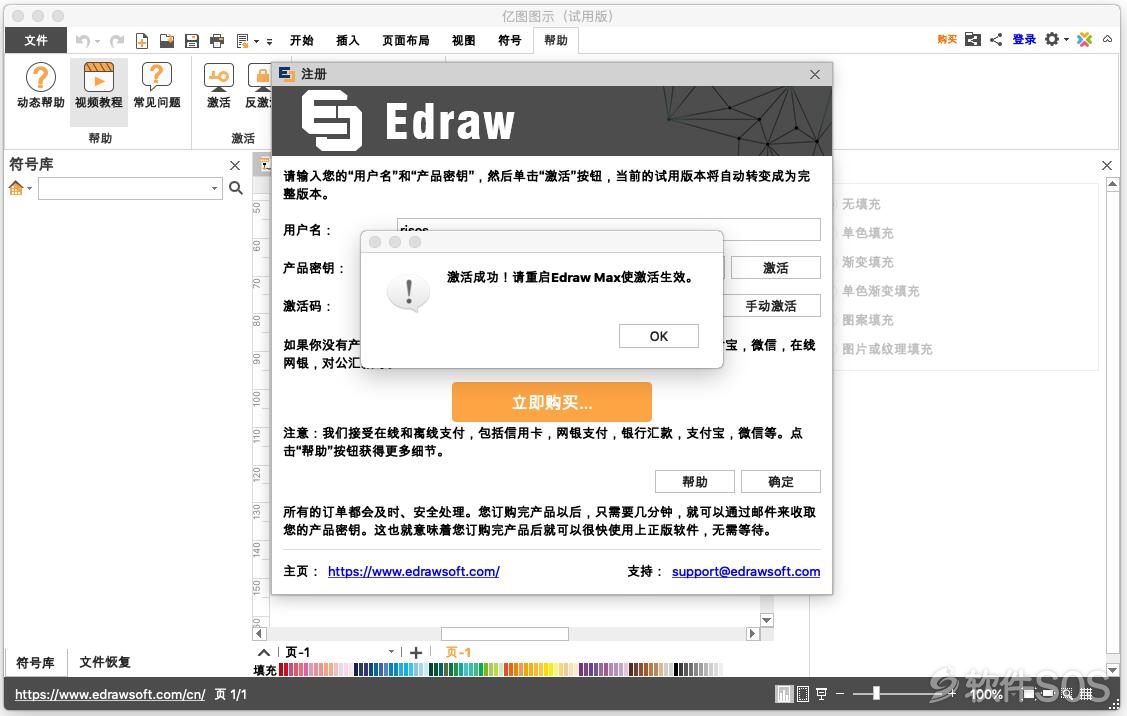Open a file using the folder icon
This screenshot has height=716, width=1127.
(x=167, y=41)
